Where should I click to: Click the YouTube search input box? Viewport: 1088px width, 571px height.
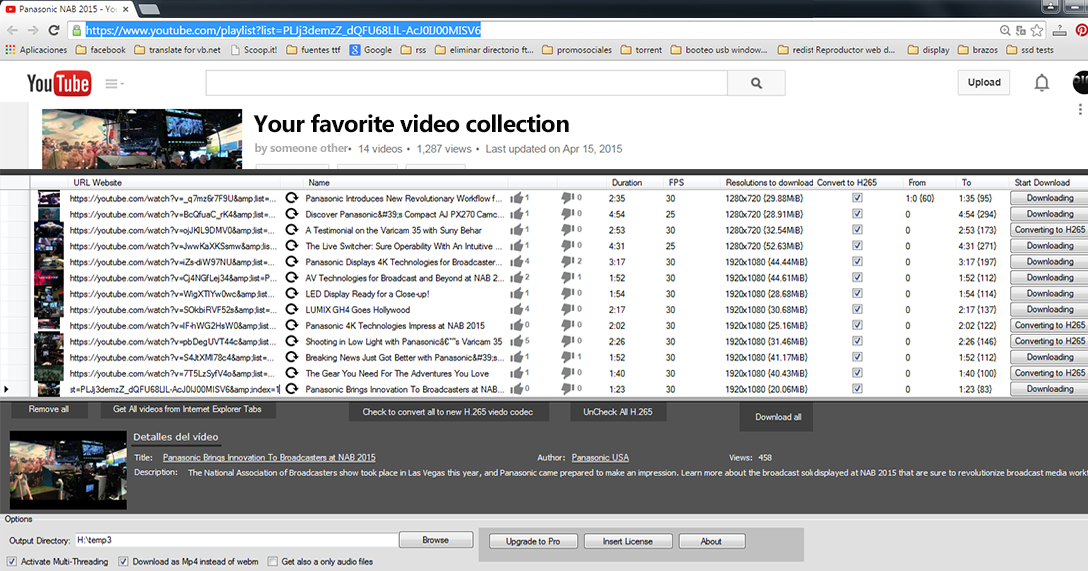466,83
